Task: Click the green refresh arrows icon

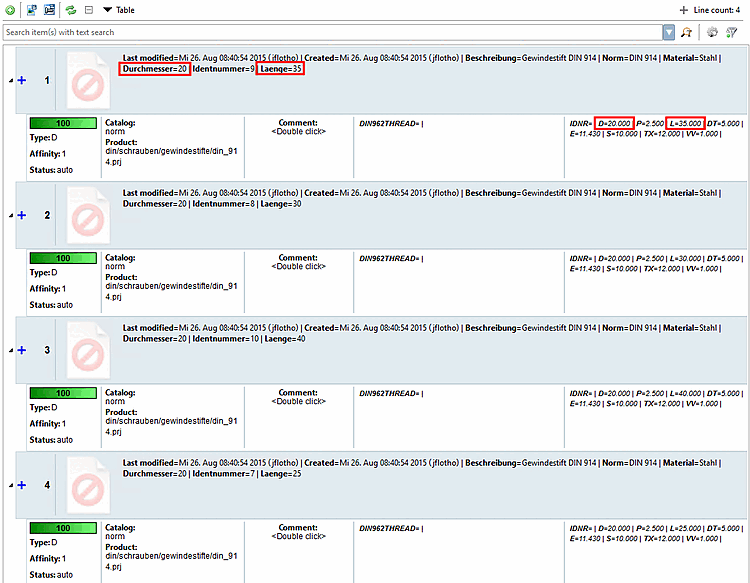Action: coord(71,10)
